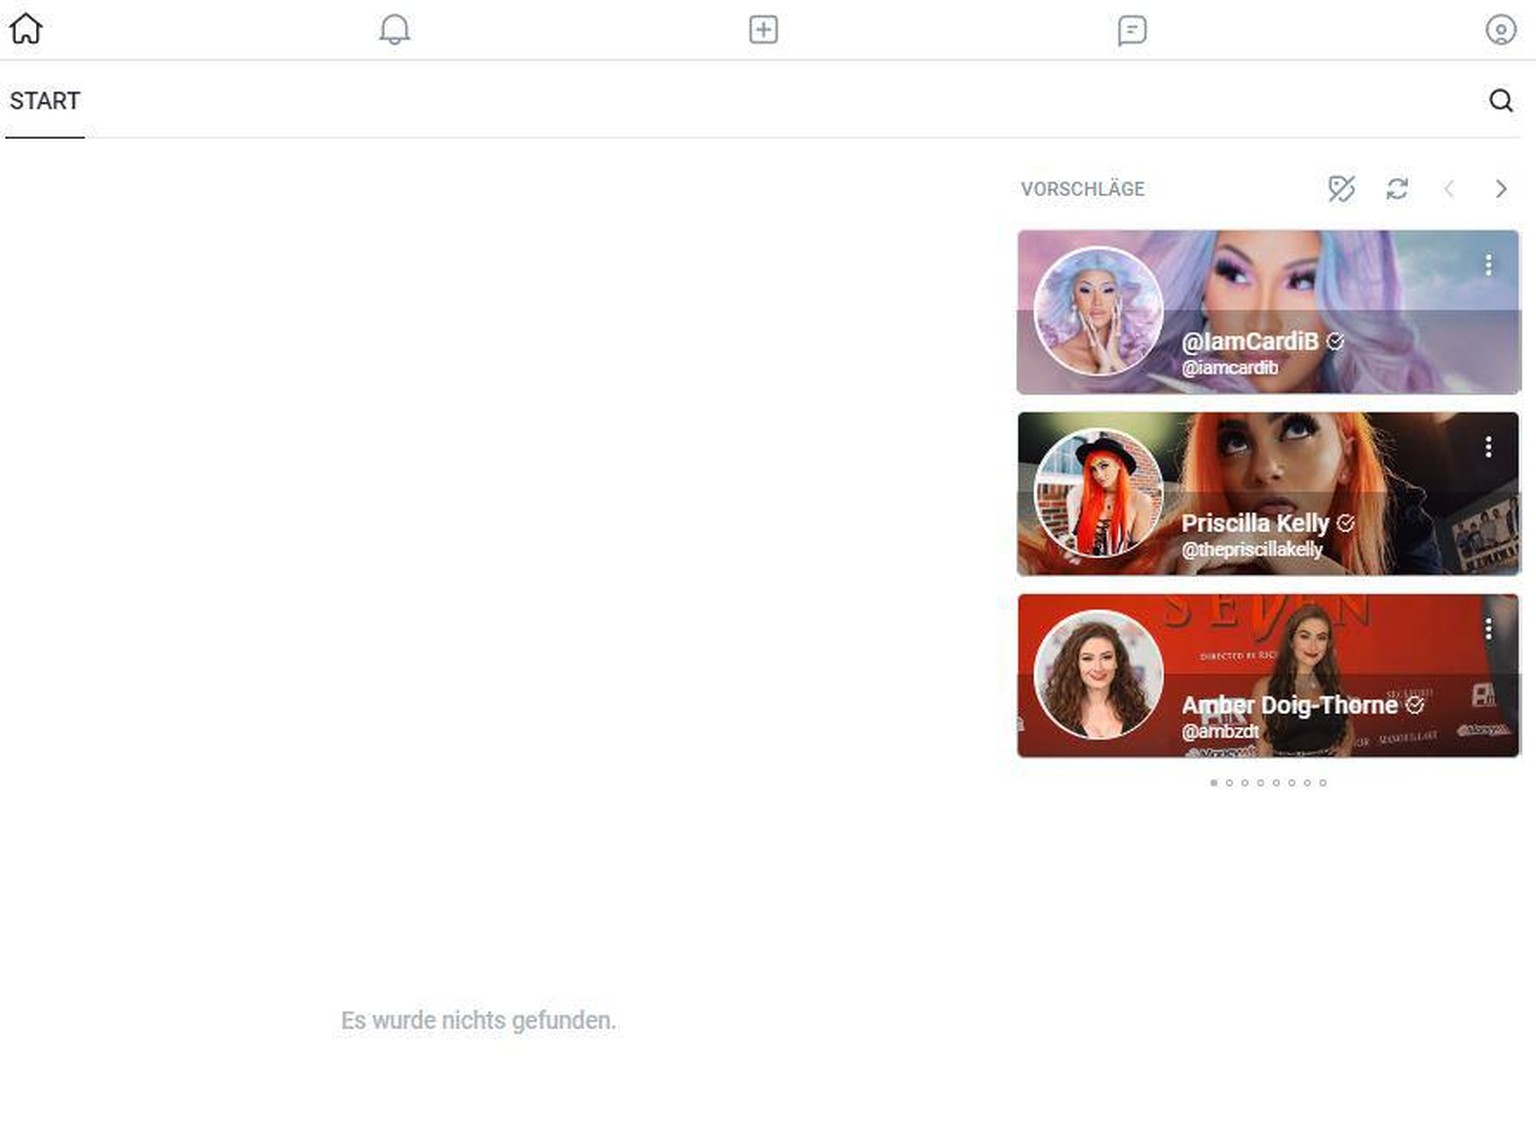Open the profile account icon
1536x1131 pixels.
click(x=1500, y=30)
